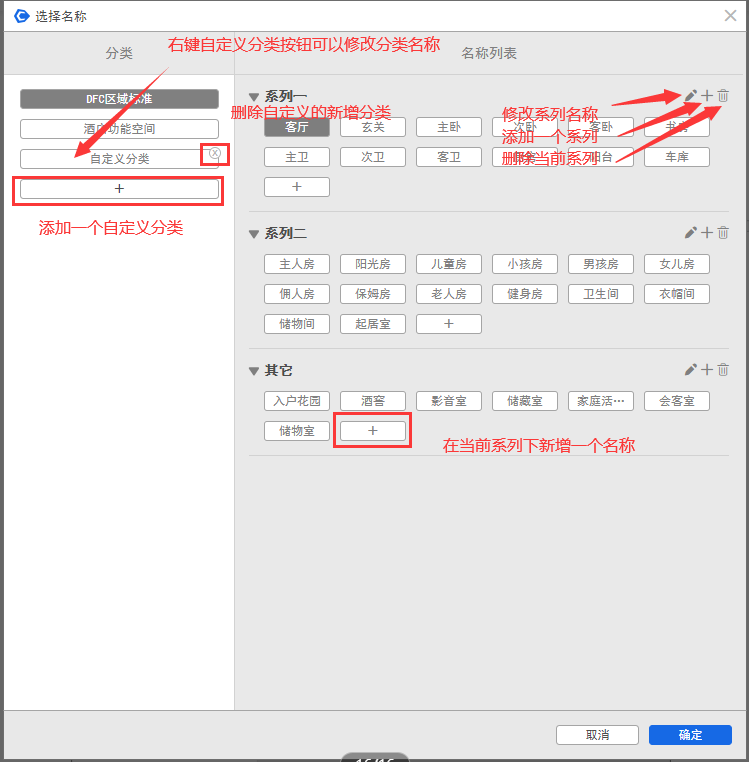Click the trash icon for 系列一
The image size is (749, 762).
[723, 95]
